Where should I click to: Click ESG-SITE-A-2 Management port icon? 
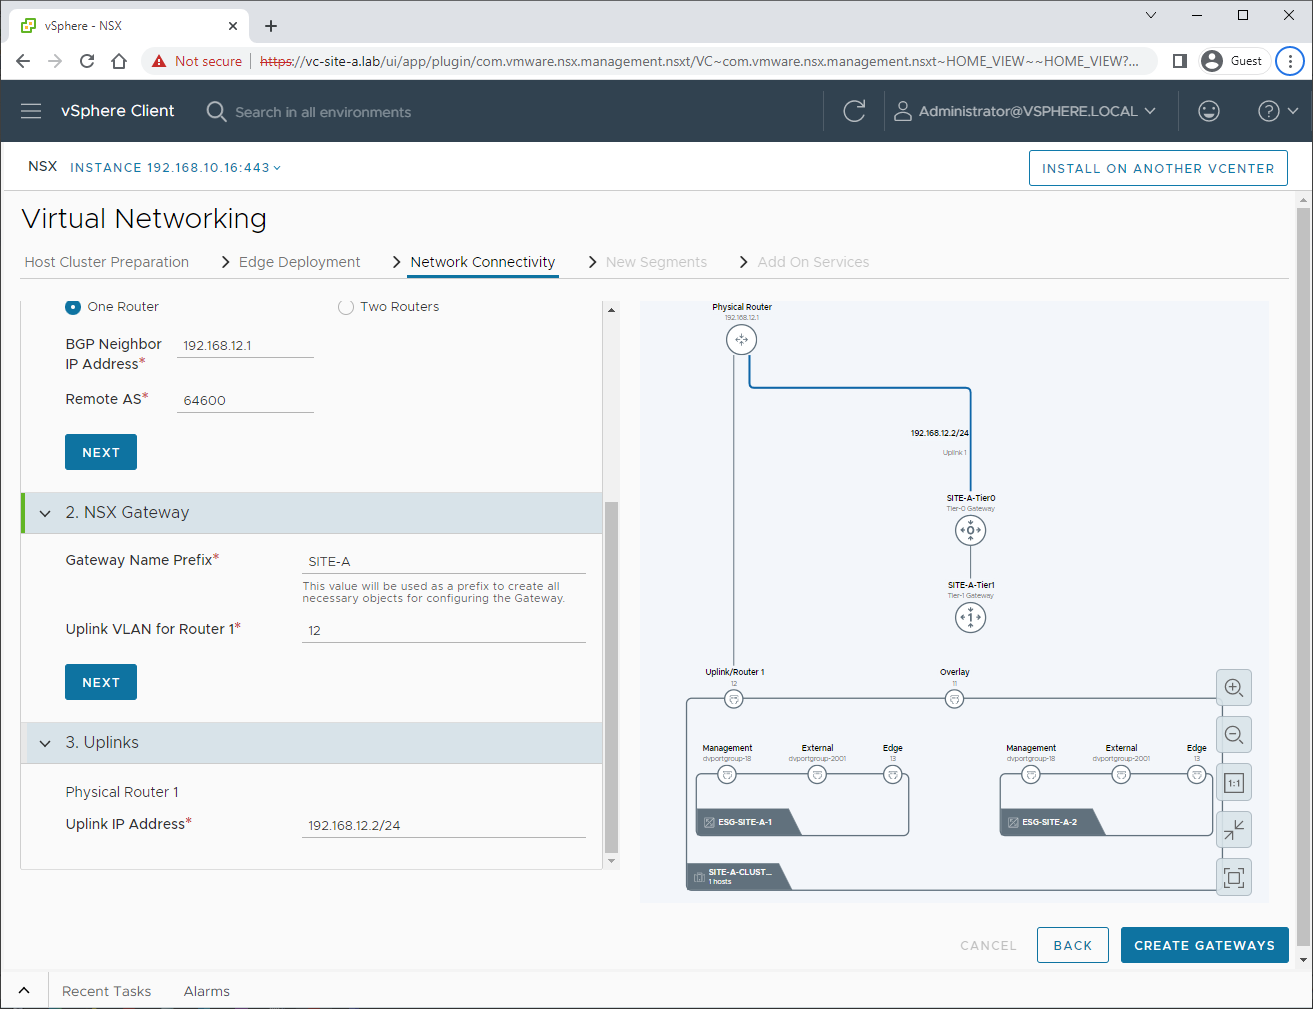(1031, 775)
